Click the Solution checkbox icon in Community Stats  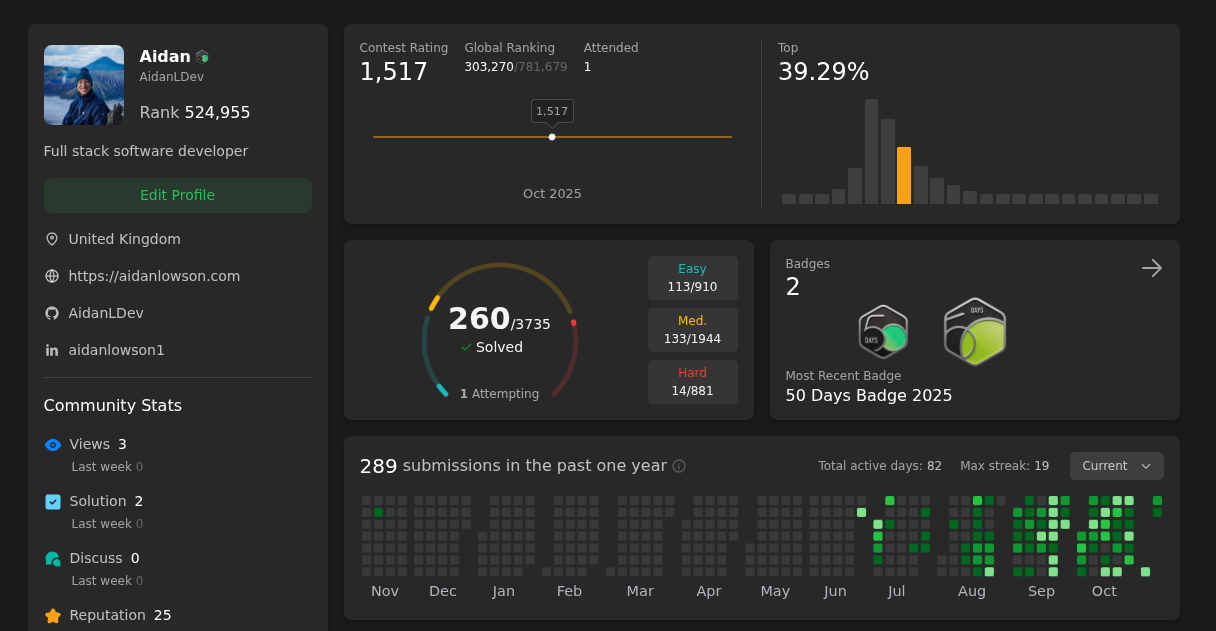[52, 501]
